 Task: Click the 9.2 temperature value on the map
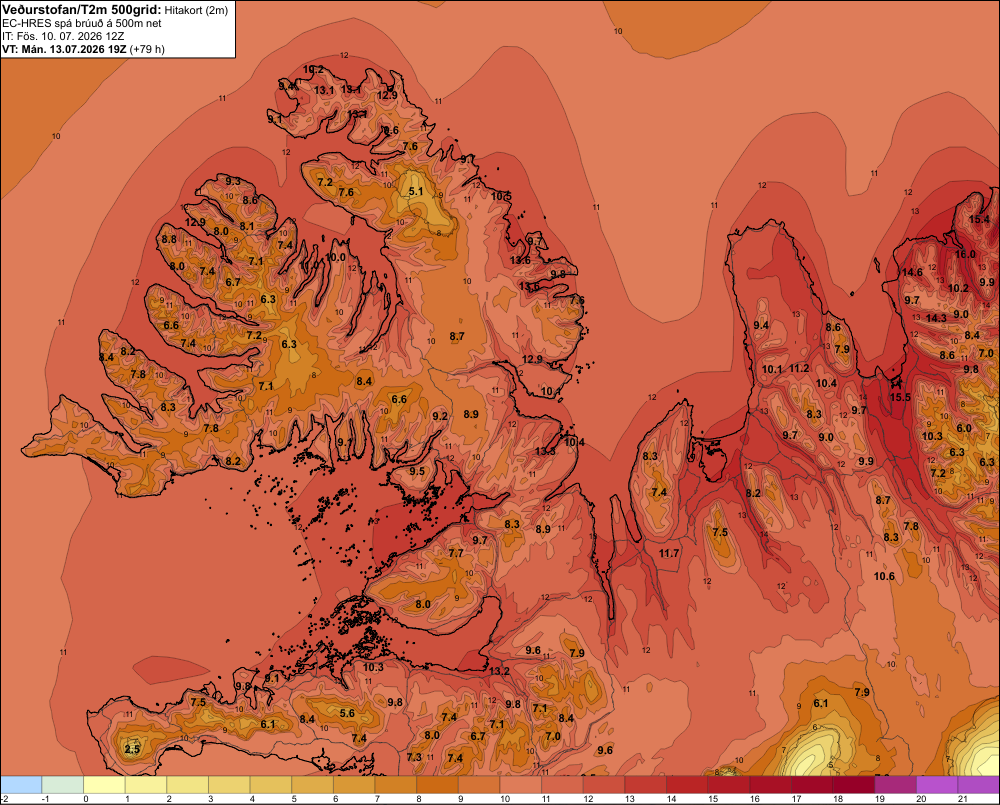[440, 416]
